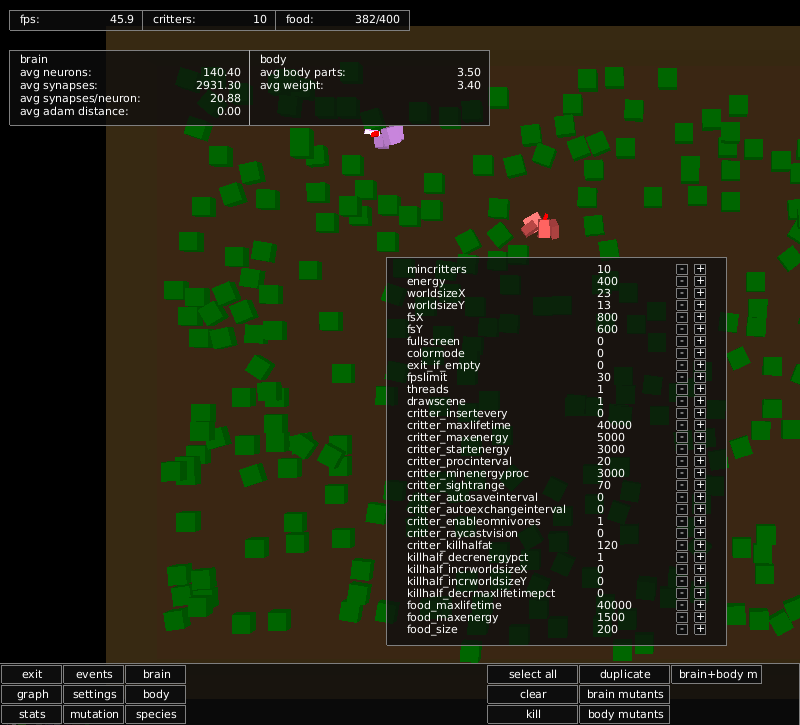Increase food_size with plus button
The image size is (800, 725).
tap(700, 629)
